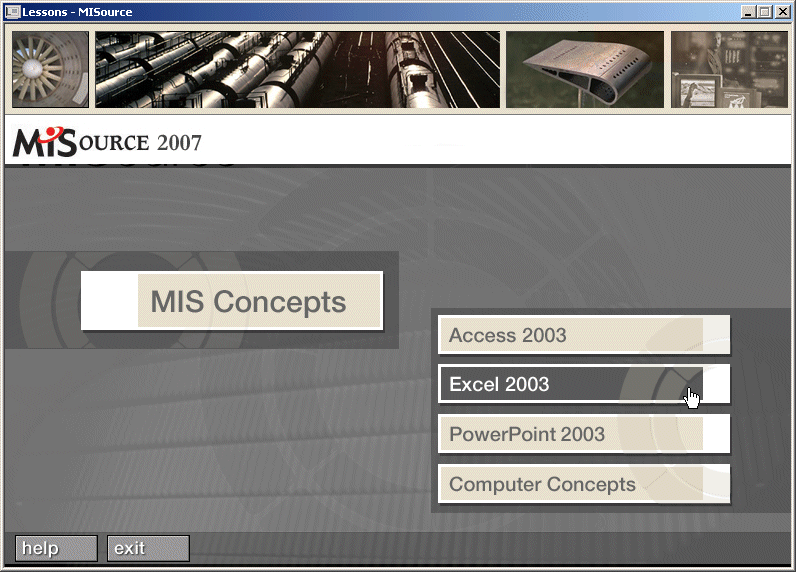Image resolution: width=796 pixels, height=572 pixels.
Task: Select the Access 2003 lessons
Action: 584,335
